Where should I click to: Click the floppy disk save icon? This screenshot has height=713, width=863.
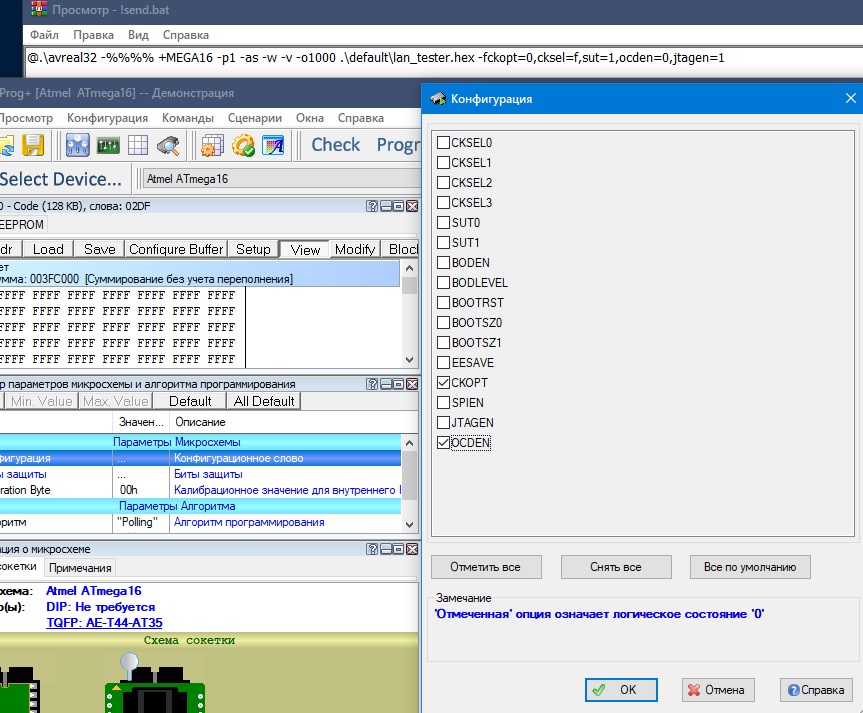[x=34, y=145]
